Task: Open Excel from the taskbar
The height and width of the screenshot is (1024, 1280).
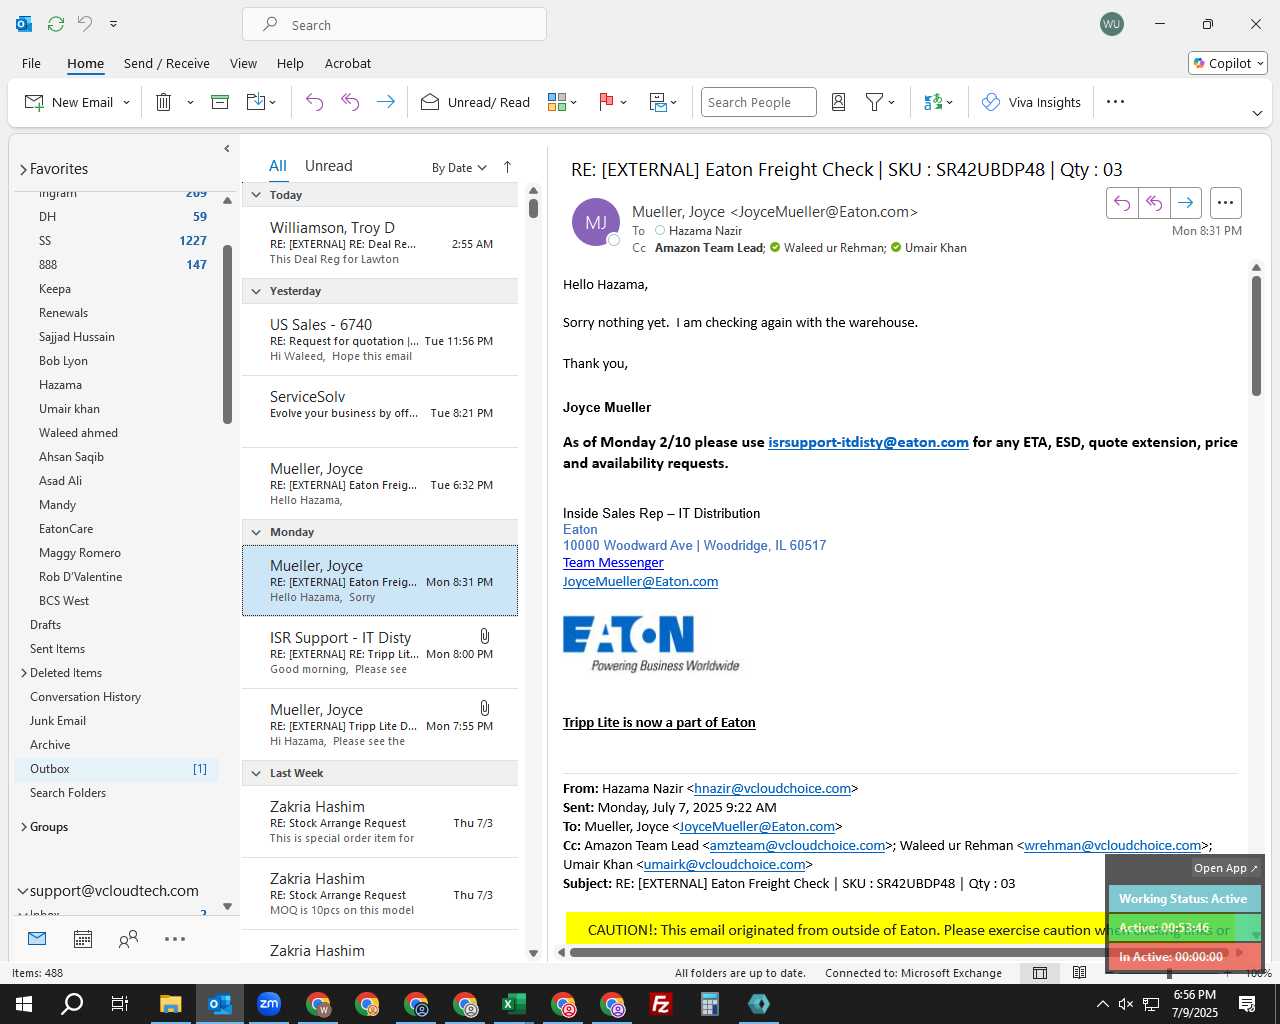Action: [x=514, y=1004]
